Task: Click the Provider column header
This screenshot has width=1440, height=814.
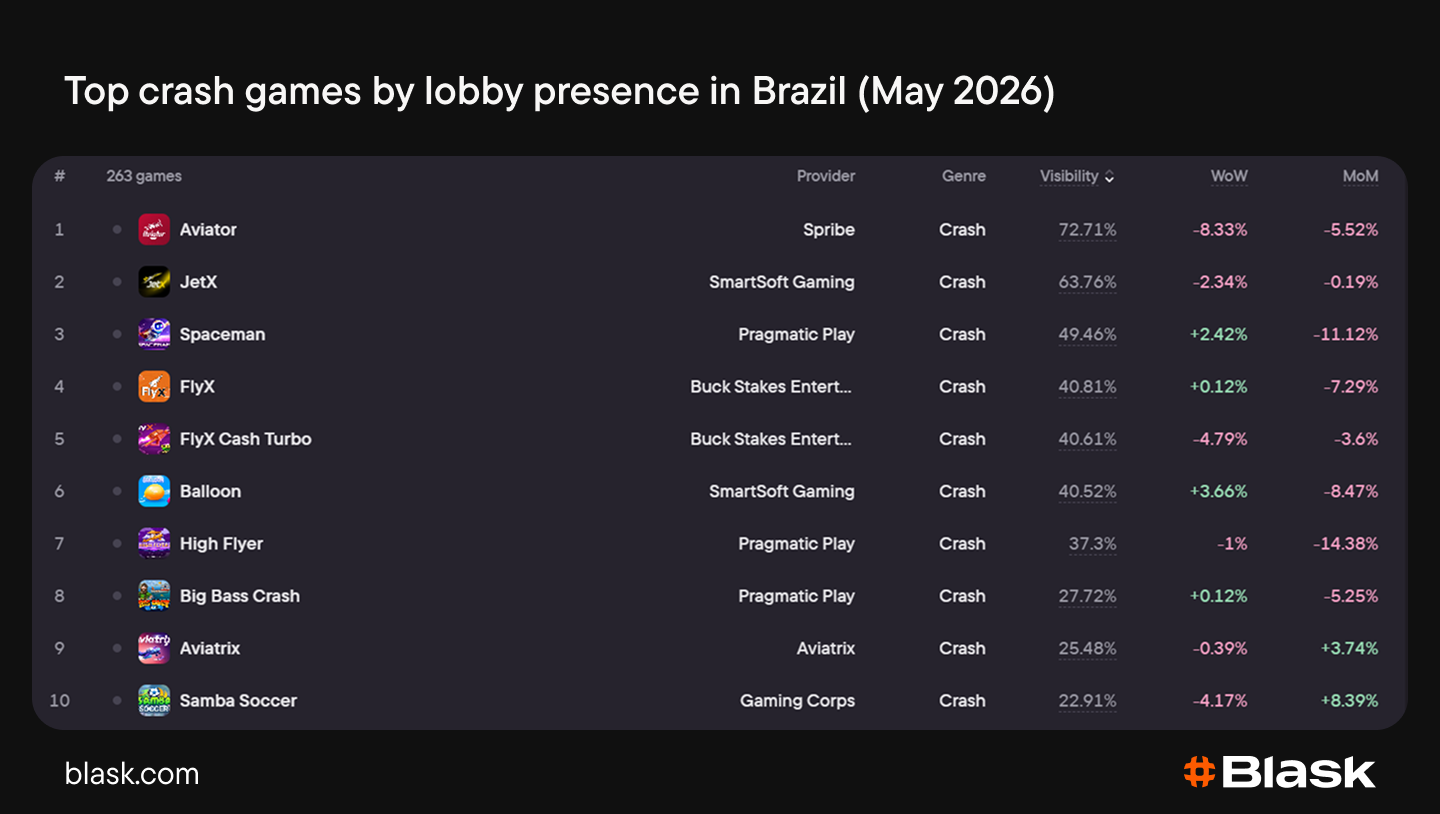Action: coord(826,176)
